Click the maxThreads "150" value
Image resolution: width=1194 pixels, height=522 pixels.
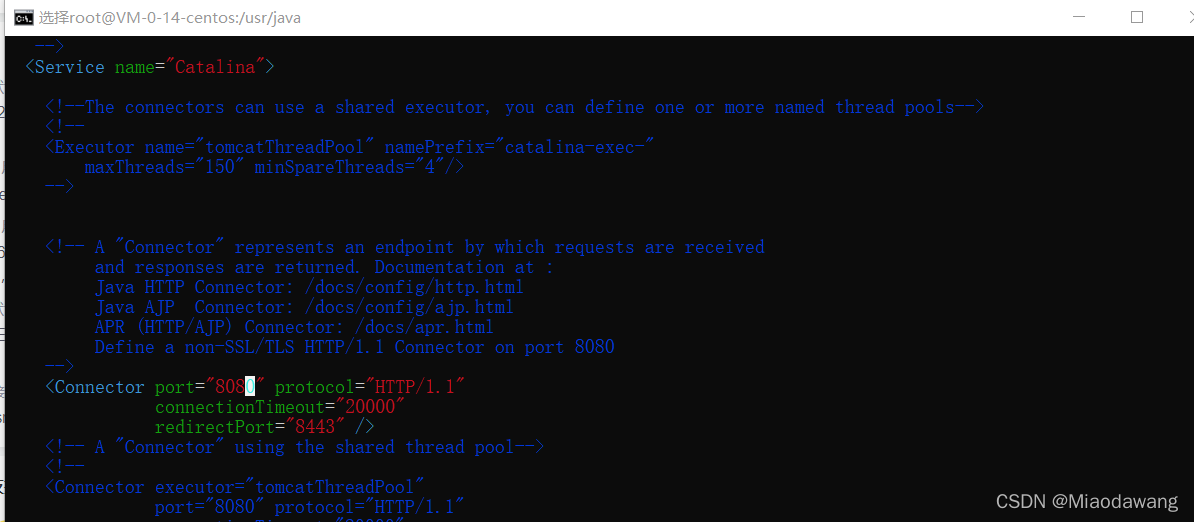coord(220,167)
